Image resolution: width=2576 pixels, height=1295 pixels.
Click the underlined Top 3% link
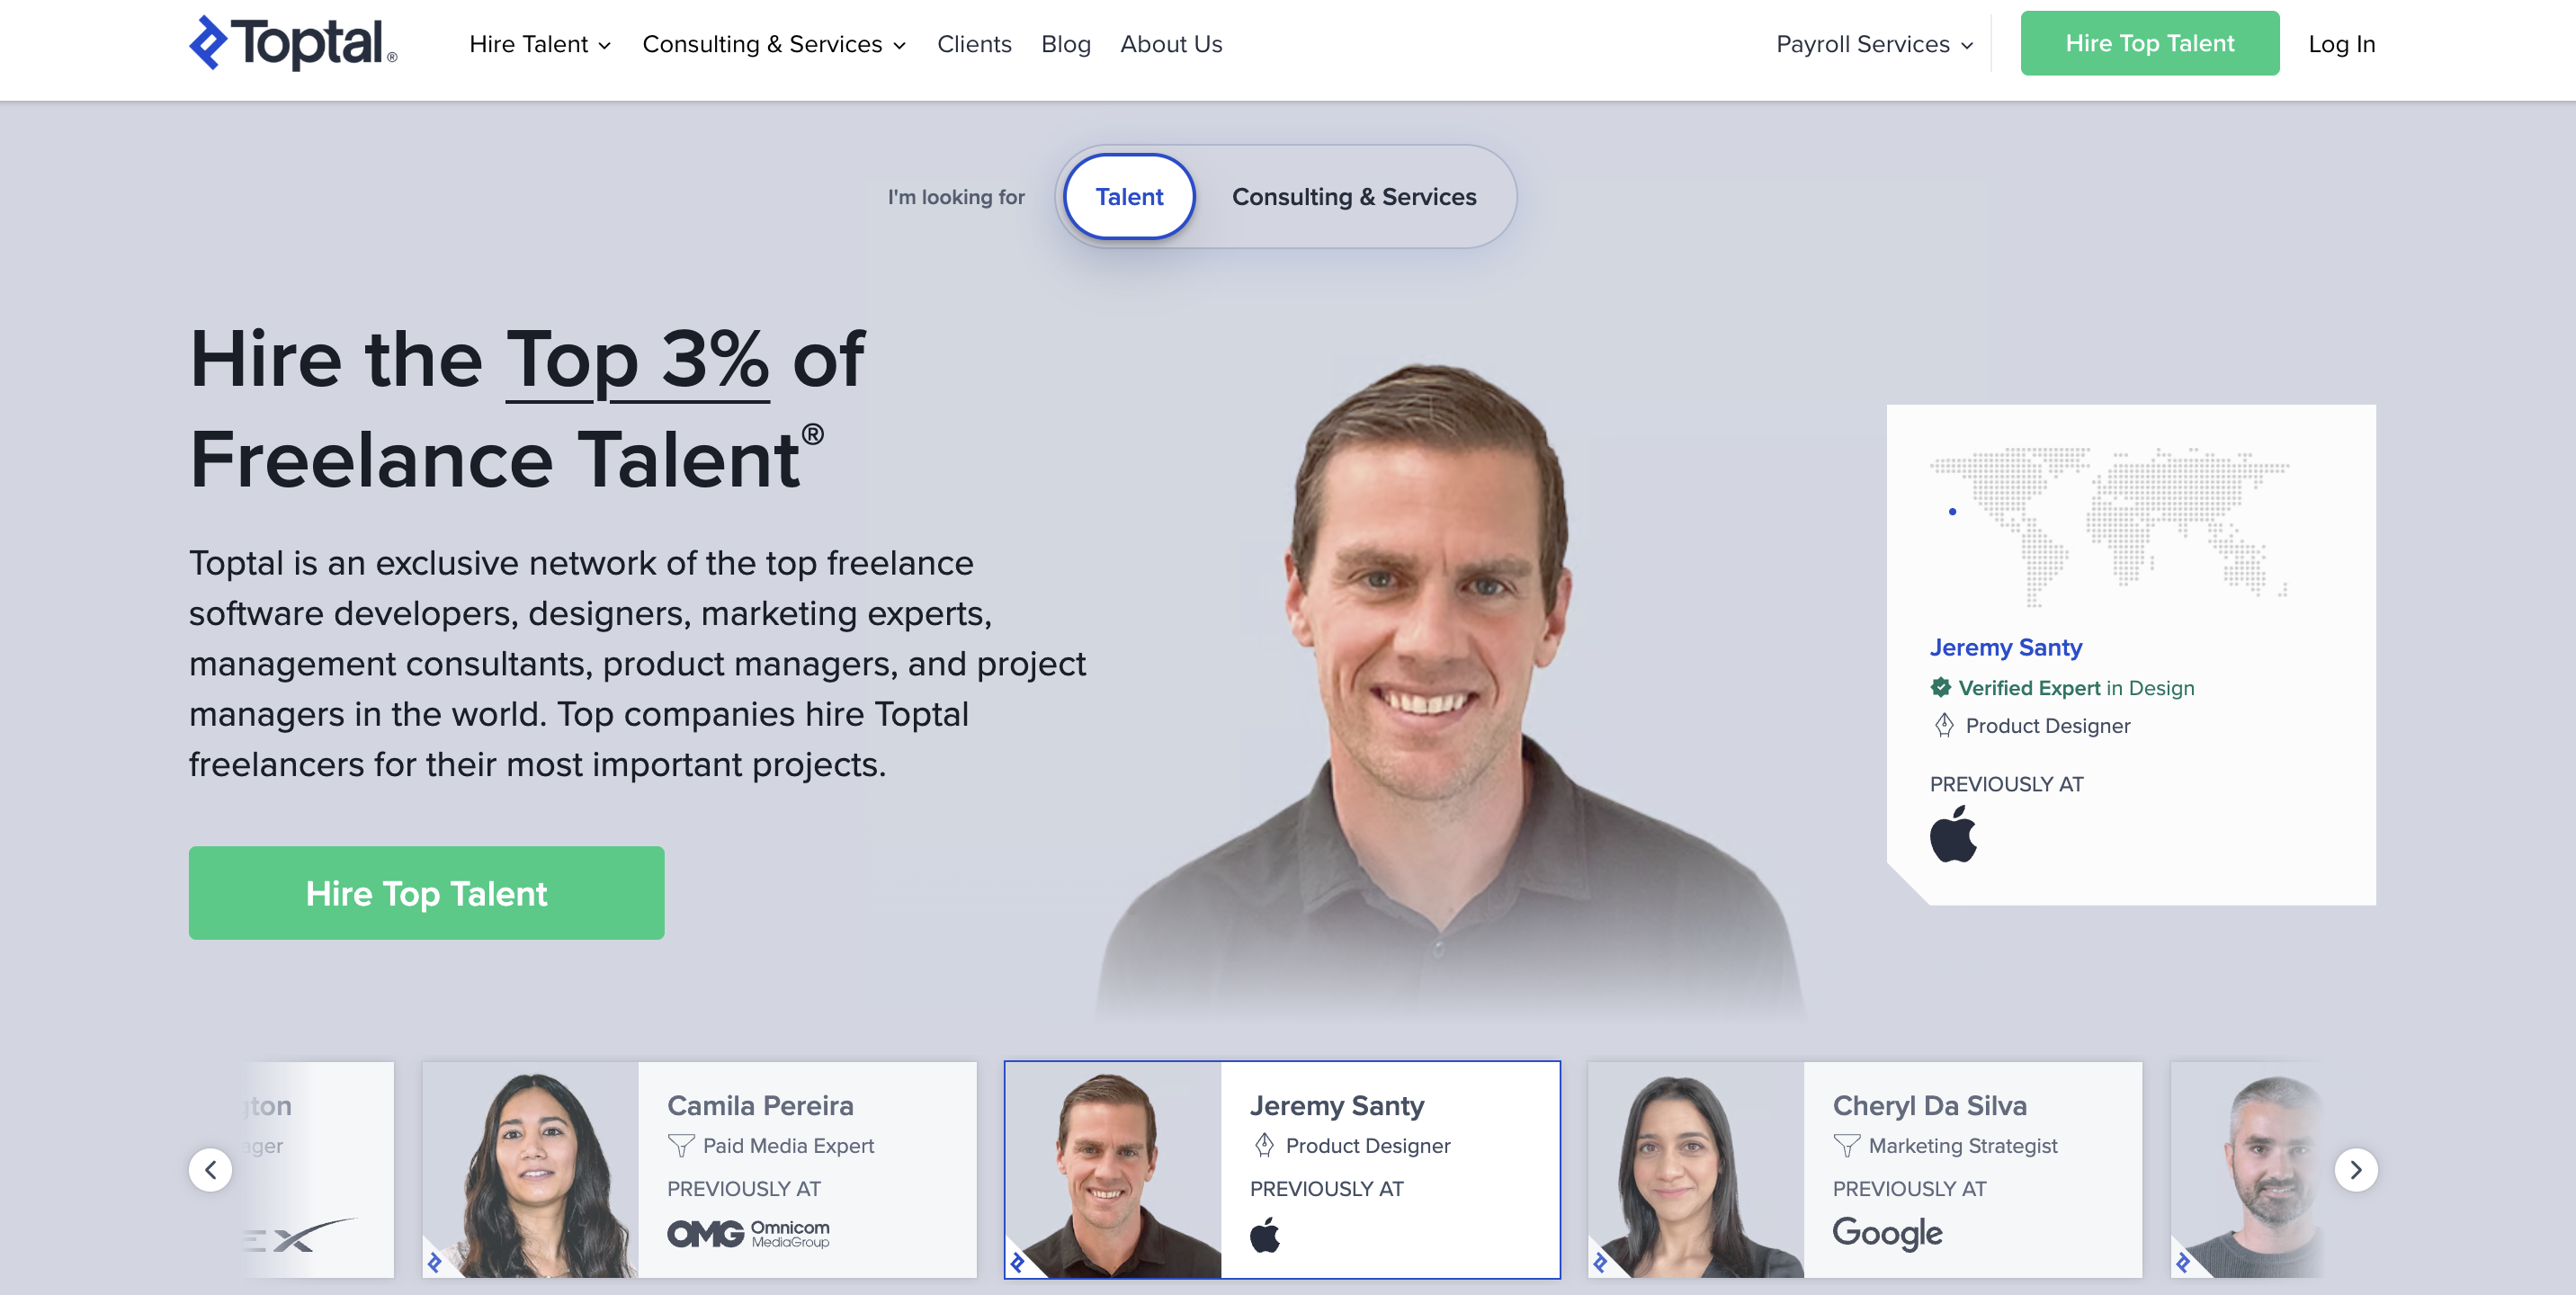637,360
